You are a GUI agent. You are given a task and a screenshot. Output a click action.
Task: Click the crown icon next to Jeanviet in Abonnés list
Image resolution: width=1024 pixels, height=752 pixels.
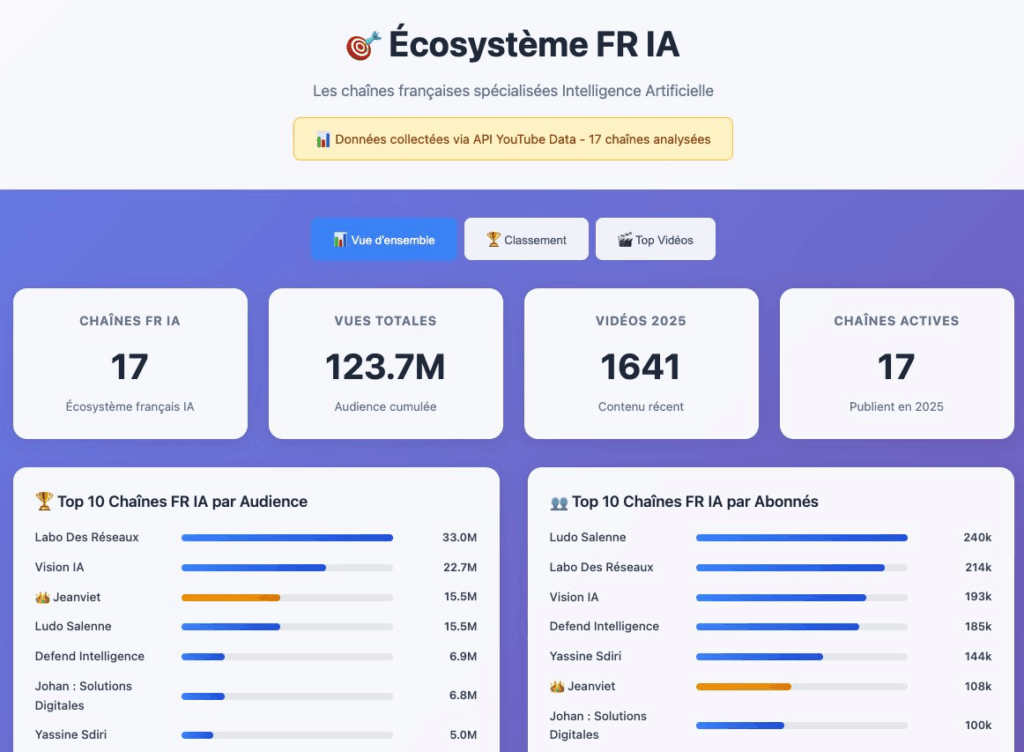(x=557, y=687)
